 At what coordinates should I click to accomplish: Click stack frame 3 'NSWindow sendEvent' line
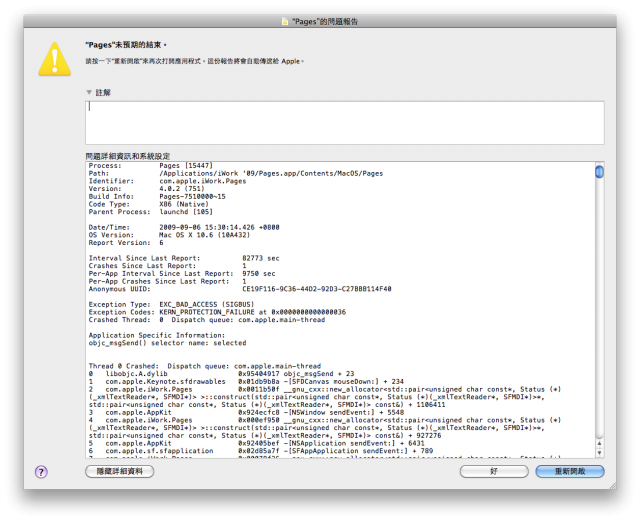click(246, 413)
